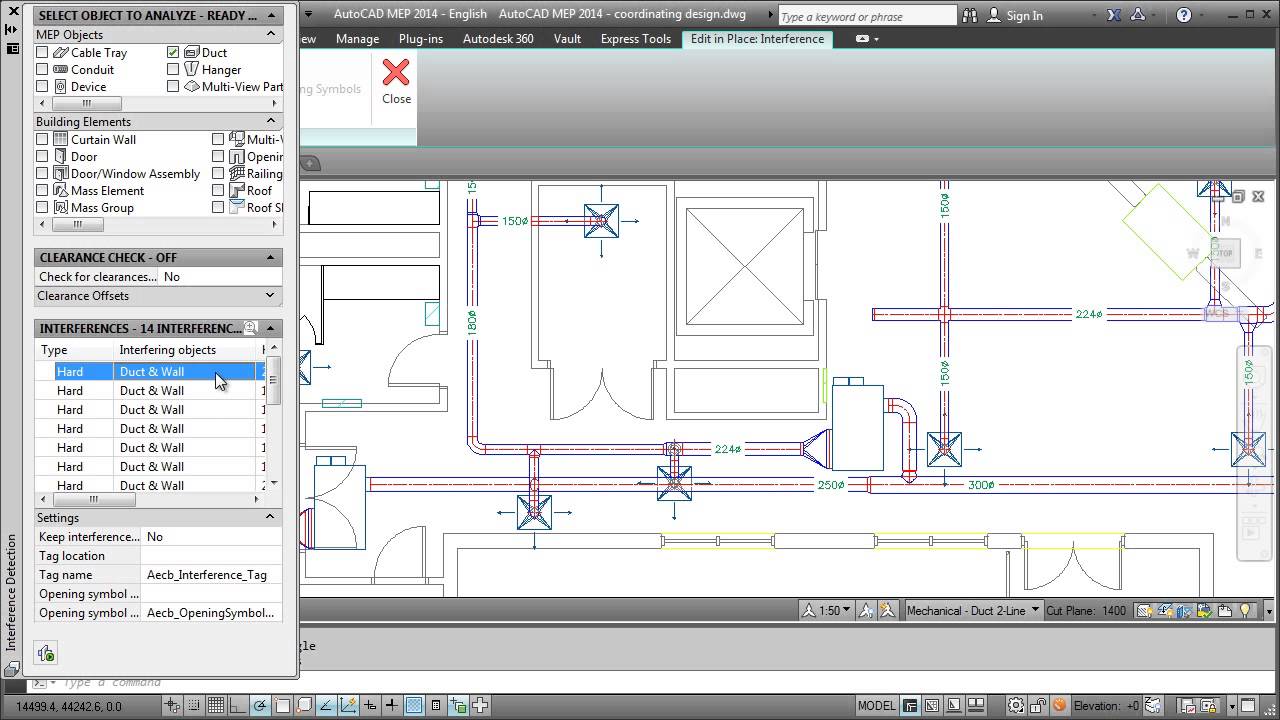Click the palette auto-hide arrows icon

pos(12,29)
